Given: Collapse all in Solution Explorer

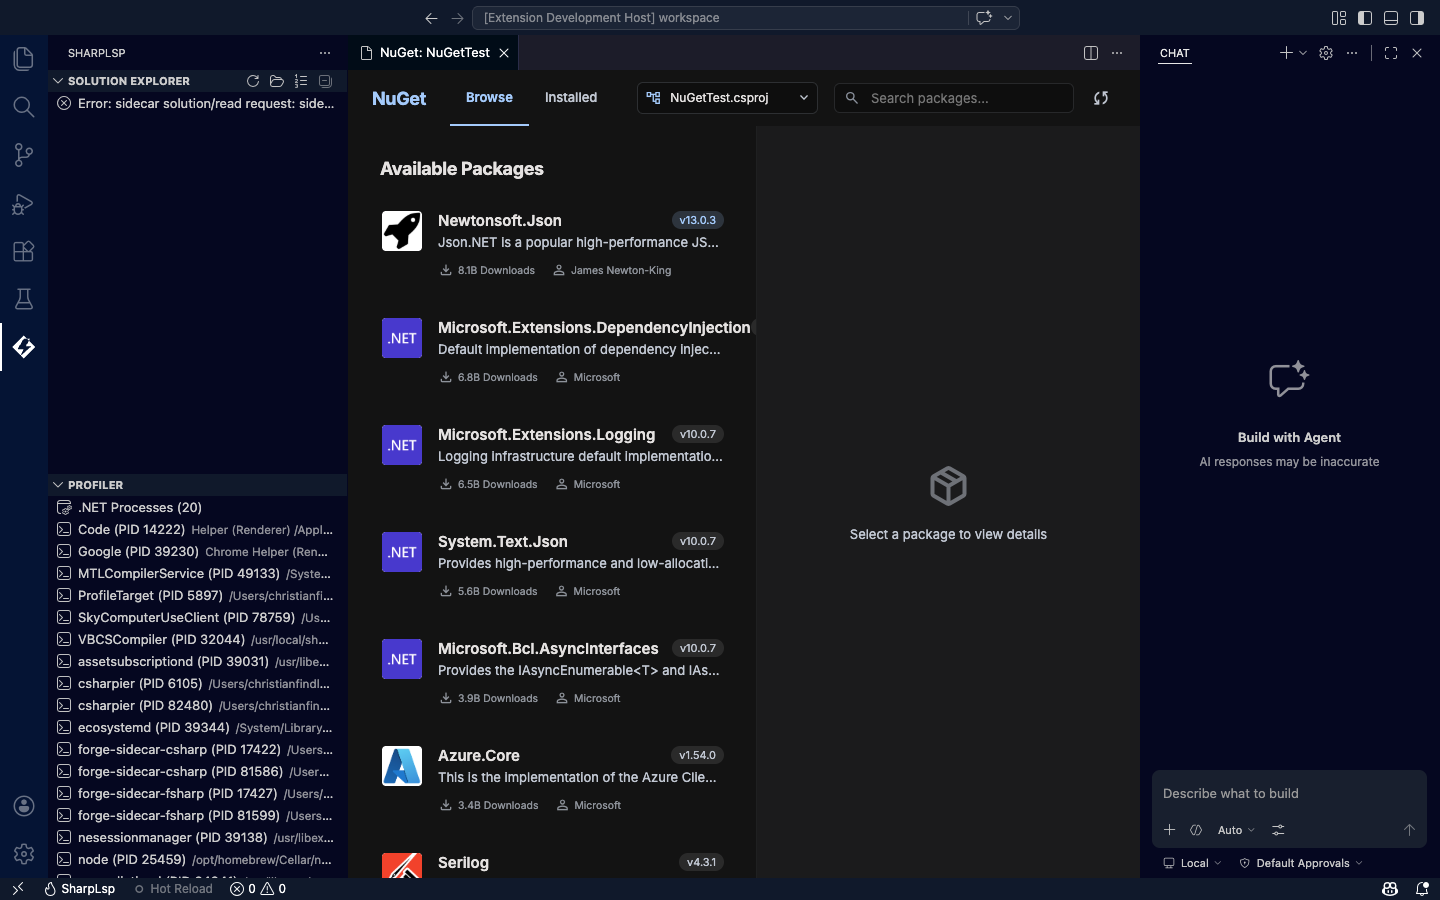Looking at the screenshot, I should [325, 81].
